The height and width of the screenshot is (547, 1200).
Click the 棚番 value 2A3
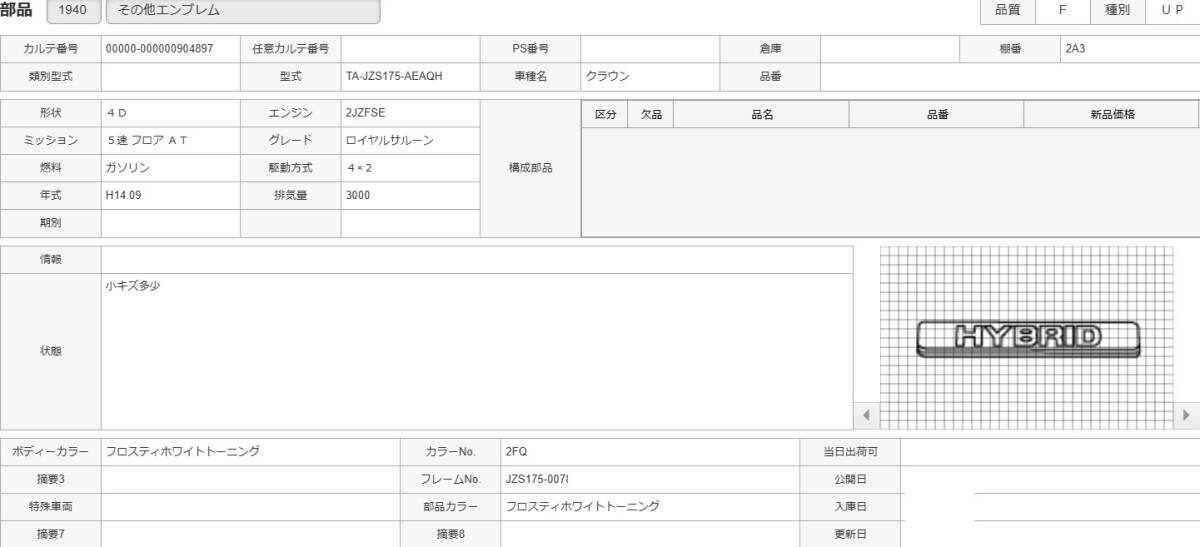[x=1075, y=48]
